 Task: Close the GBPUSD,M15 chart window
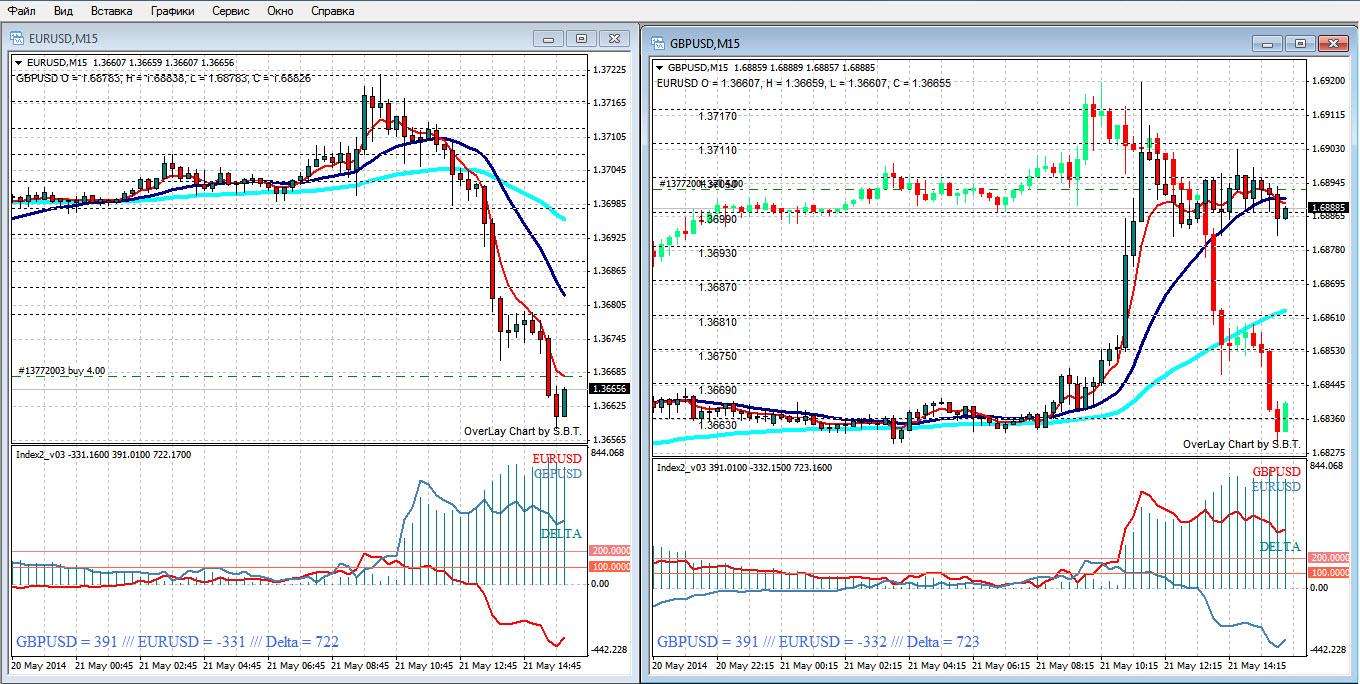click(x=1333, y=43)
